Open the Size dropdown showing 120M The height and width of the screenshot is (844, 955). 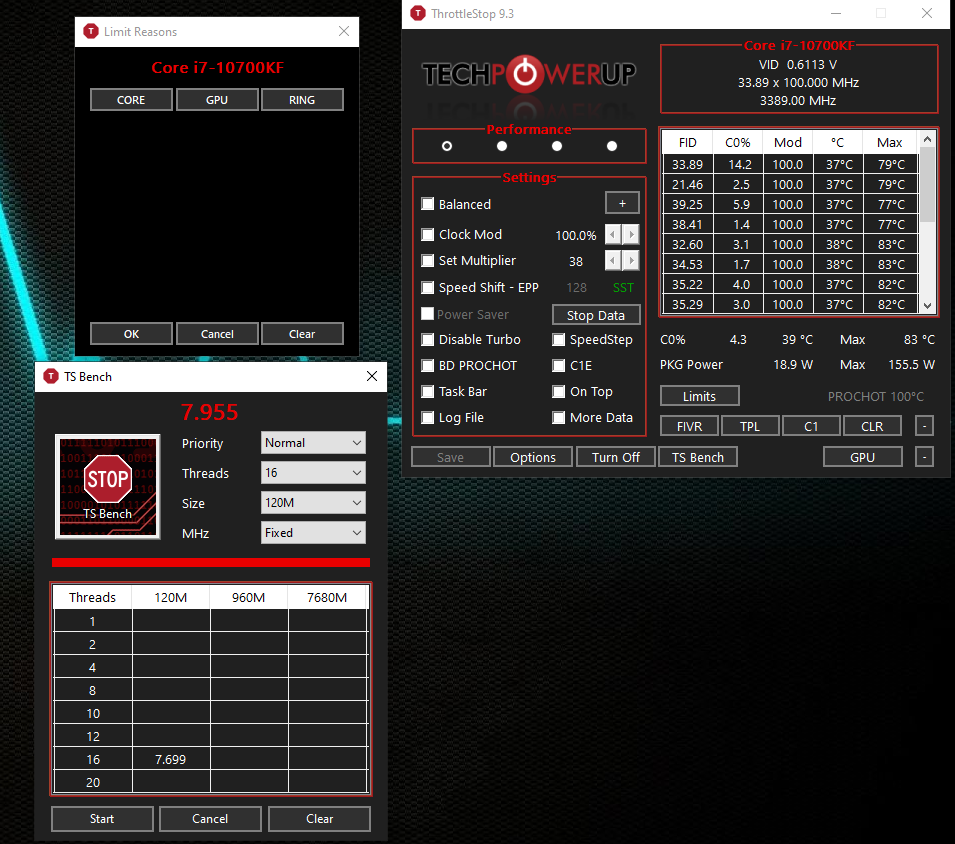coord(313,502)
